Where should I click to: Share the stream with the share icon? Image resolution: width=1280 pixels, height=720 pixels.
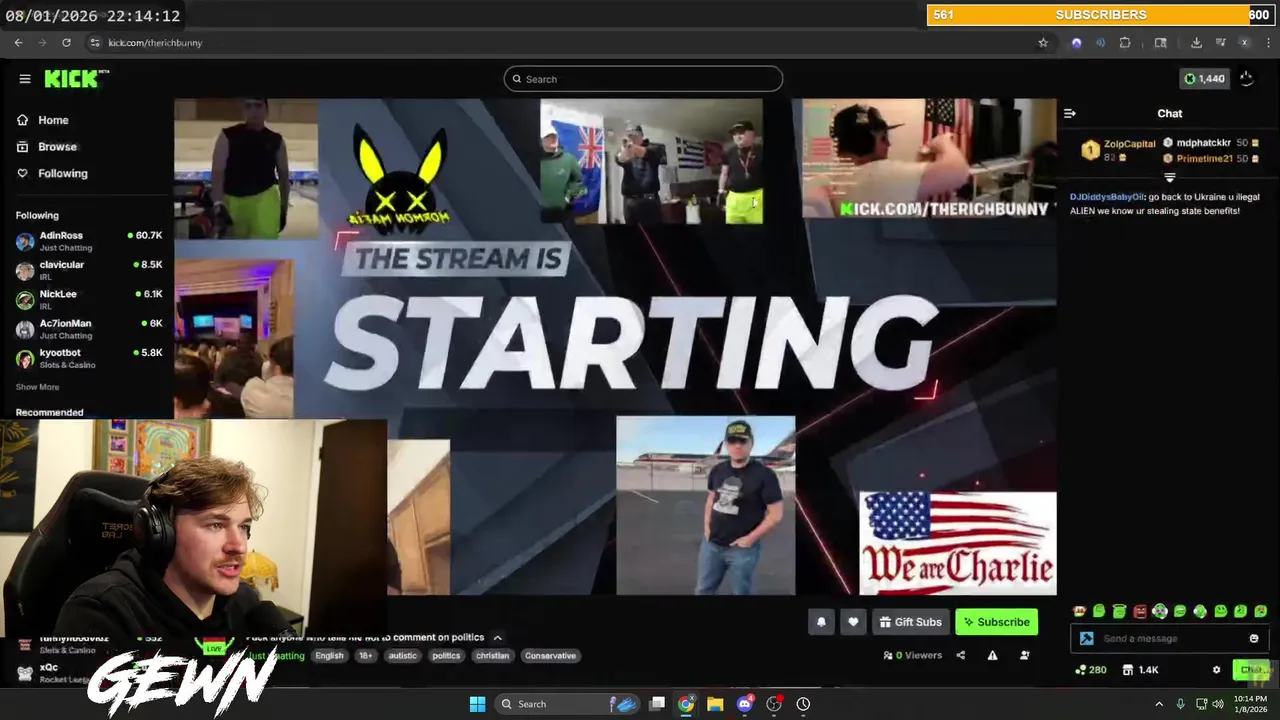tap(960, 656)
